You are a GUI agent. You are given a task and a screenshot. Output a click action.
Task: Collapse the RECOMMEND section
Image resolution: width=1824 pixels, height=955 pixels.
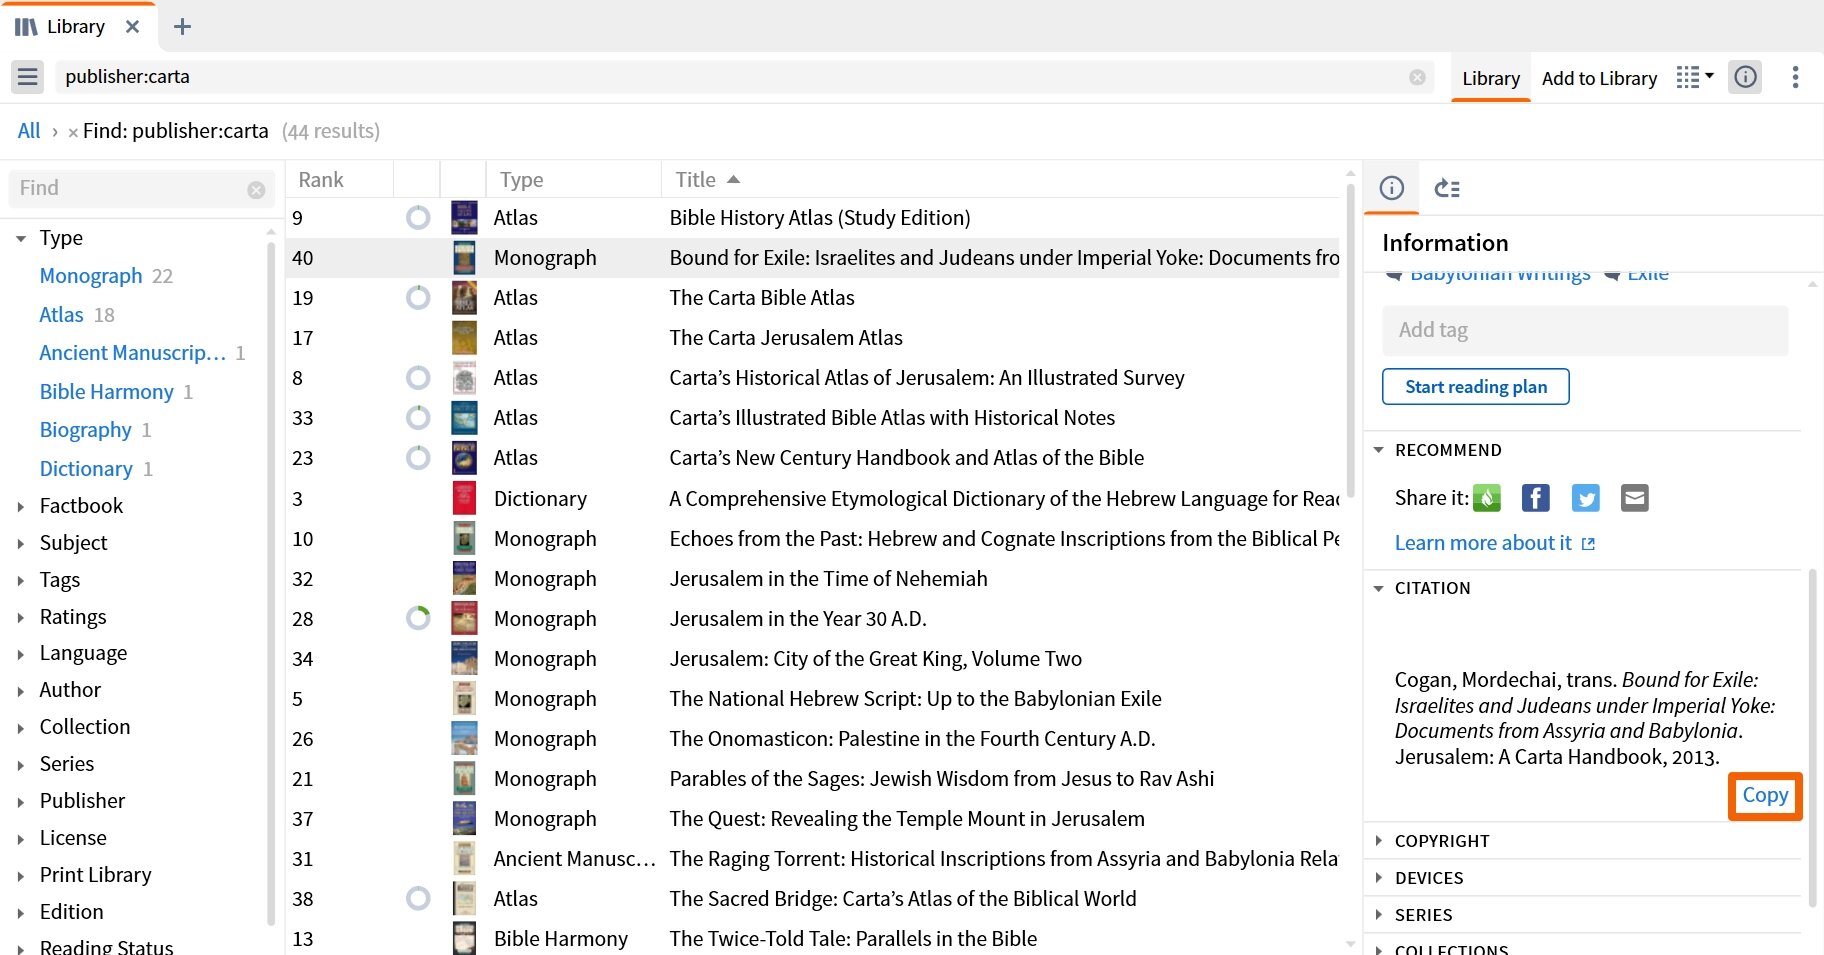[x=1379, y=450]
